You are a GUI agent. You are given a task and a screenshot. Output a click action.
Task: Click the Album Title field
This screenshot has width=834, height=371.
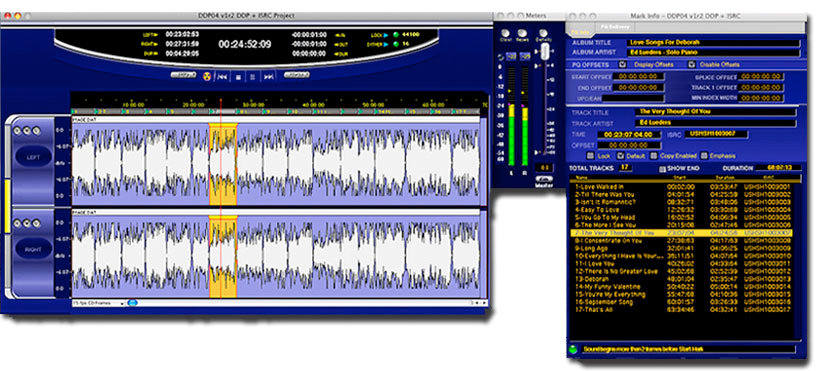pyautogui.click(x=714, y=43)
